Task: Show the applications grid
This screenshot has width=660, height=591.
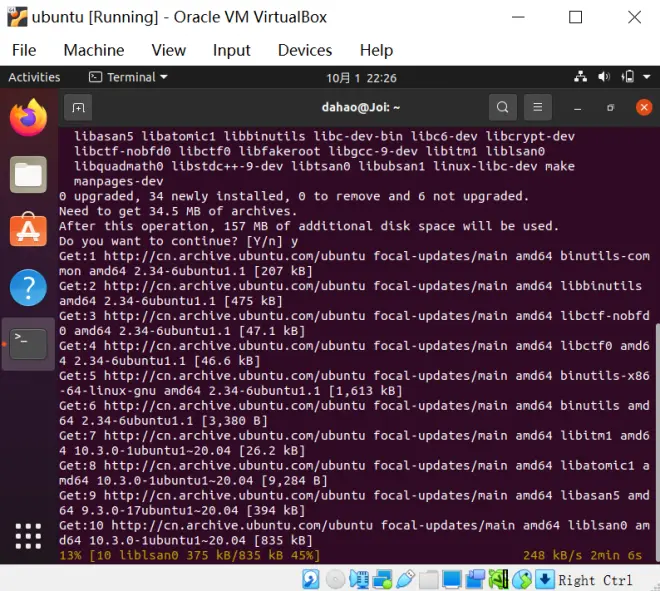Action: click(x=28, y=536)
